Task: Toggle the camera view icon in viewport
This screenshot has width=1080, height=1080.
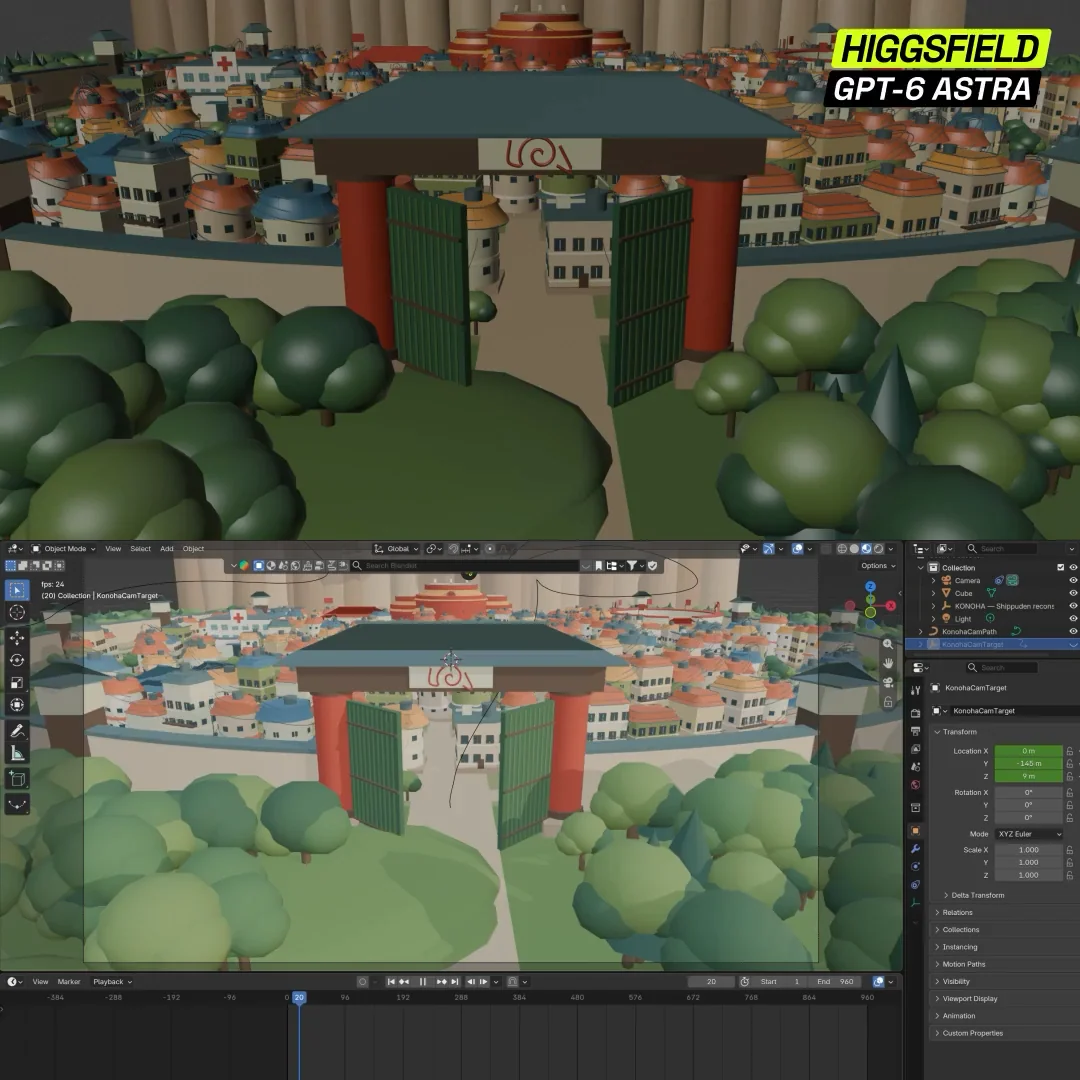Action: point(888,682)
